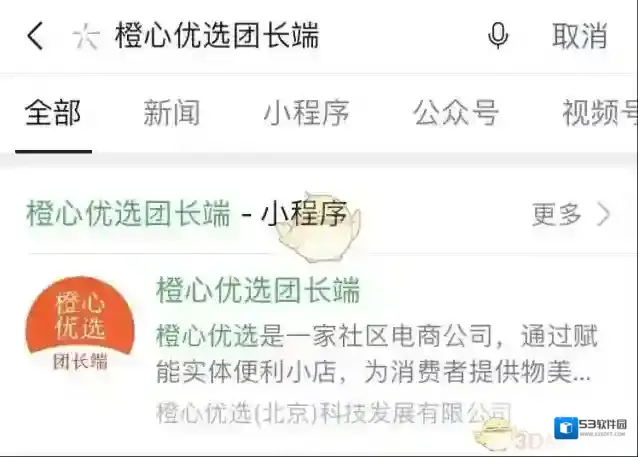Viewport: 638px width, 457px height.
Task: Tap the teapot watermark near the bottom
Action: pos(494,435)
